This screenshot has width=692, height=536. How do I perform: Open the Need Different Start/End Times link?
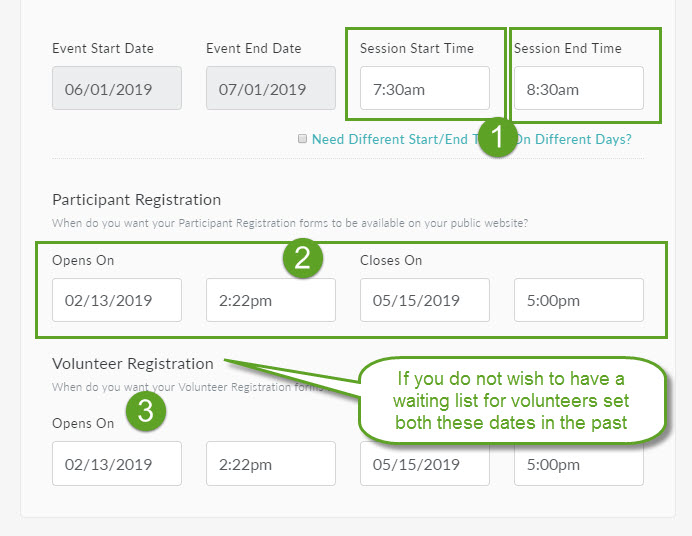click(x=390, y=139)
